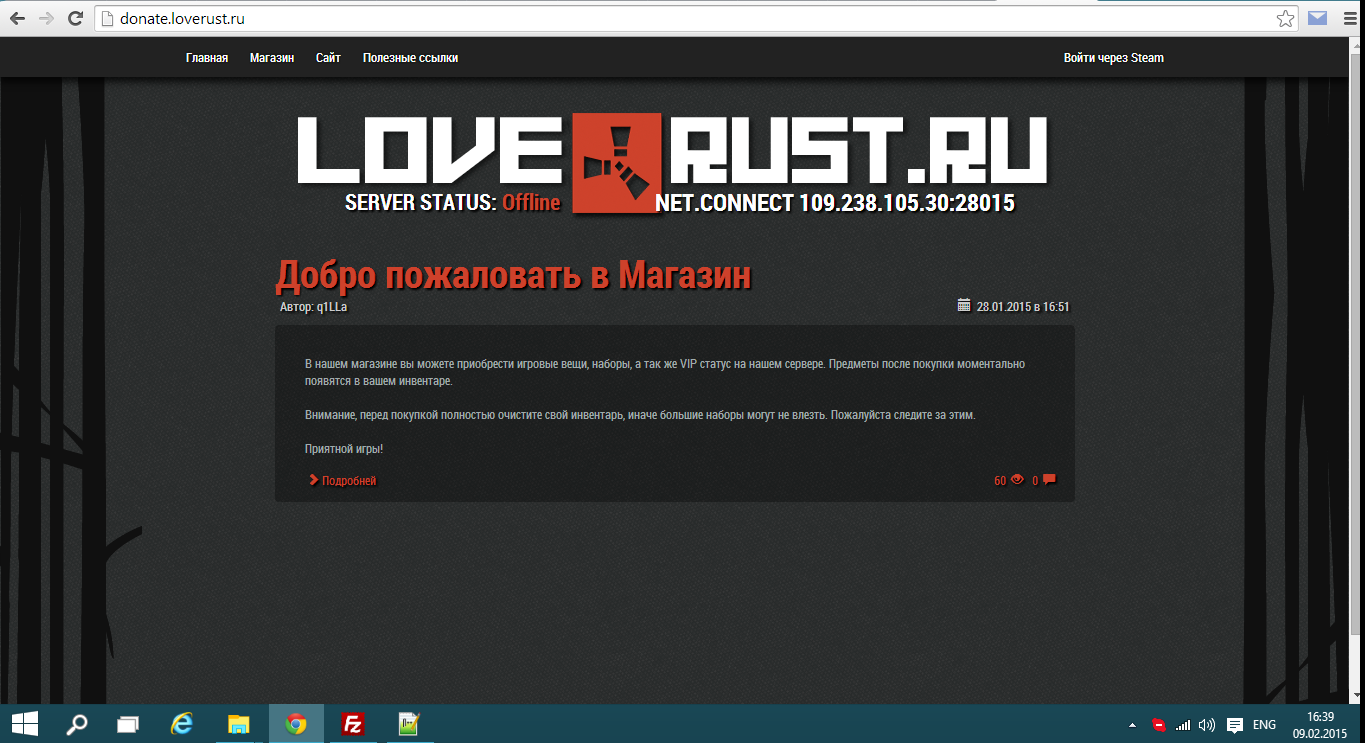The height and width of the screenshot is (743, 1365).
Task: Click the browser forward arrow
Action: [46, 18]
